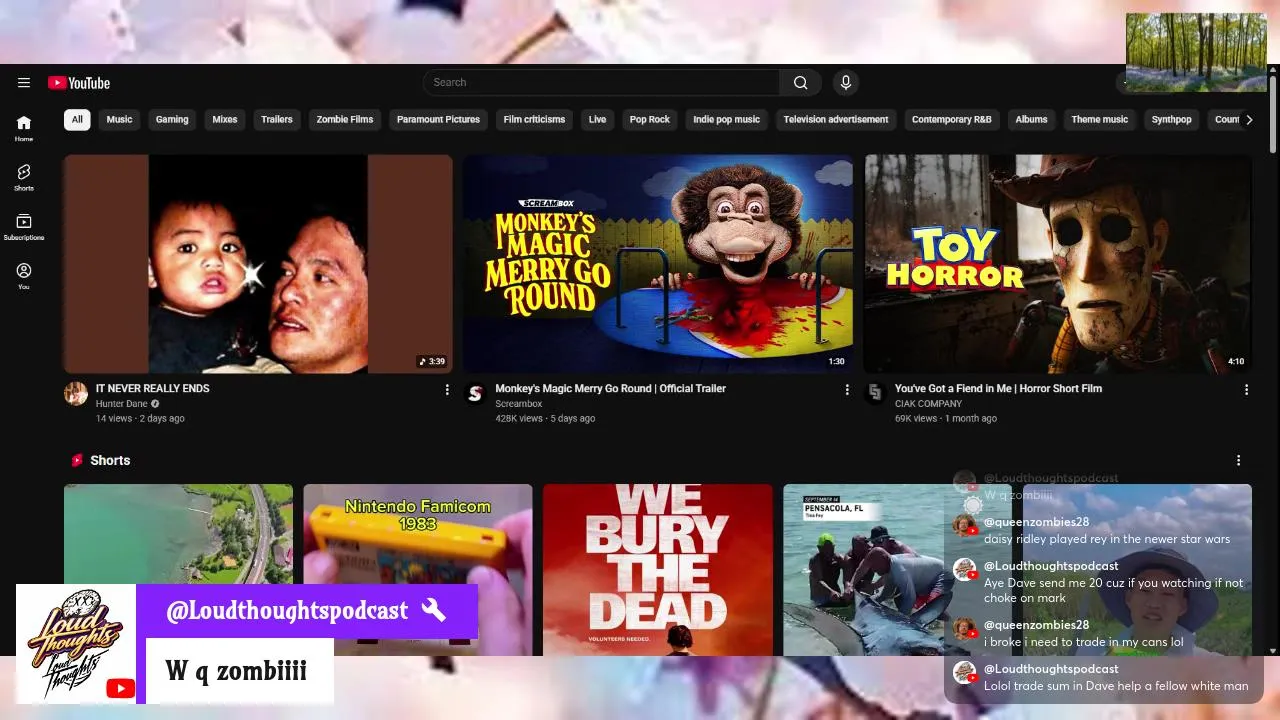Open the Shorts section options menu
Image resolution: width=1280 pixels, height=720 pixels.
1238,460
